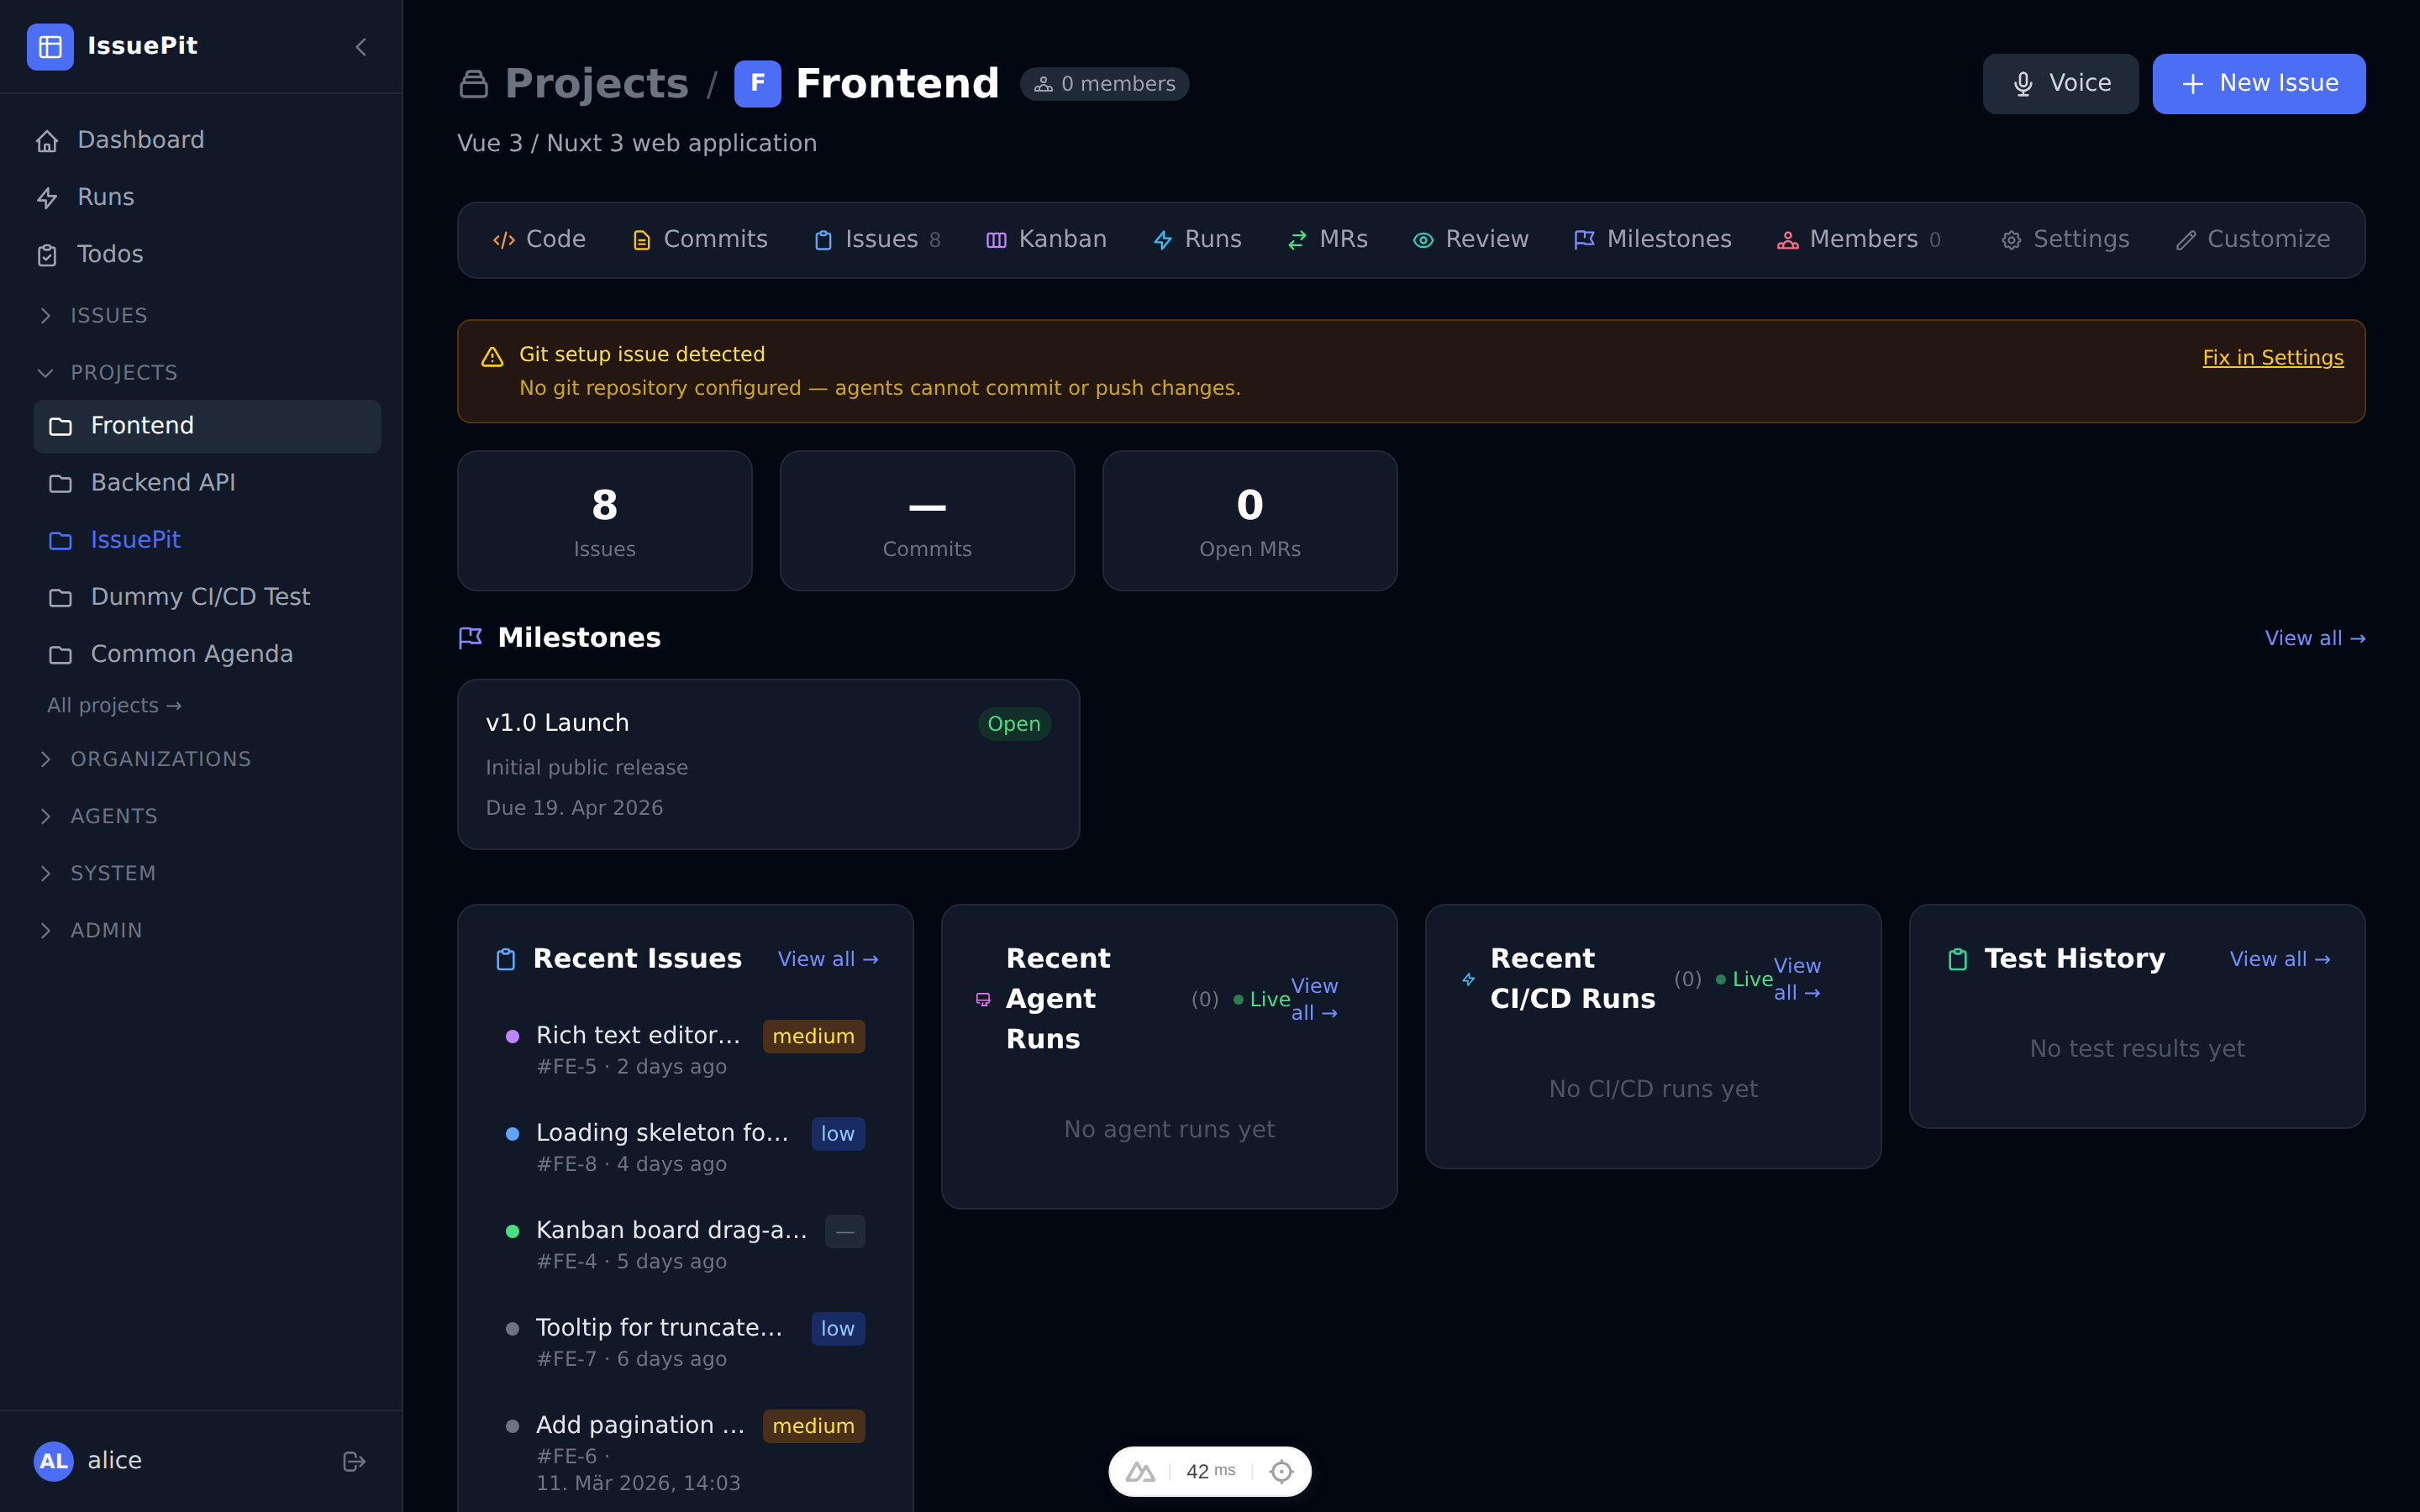Open the Review section via eye icon
The width and height of the screenshot is (2420, 1512).
coord(1423,239)
